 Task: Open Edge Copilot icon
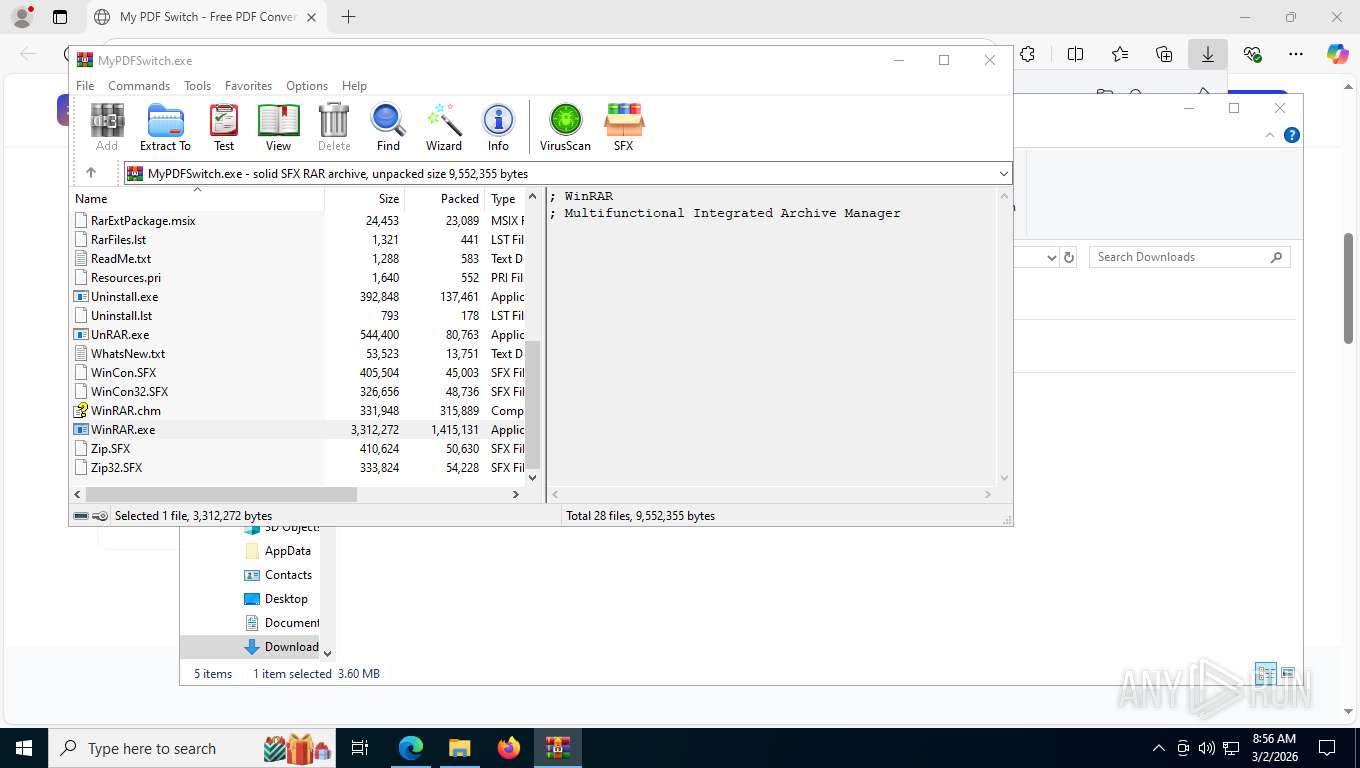click(x=1338, y=54)
